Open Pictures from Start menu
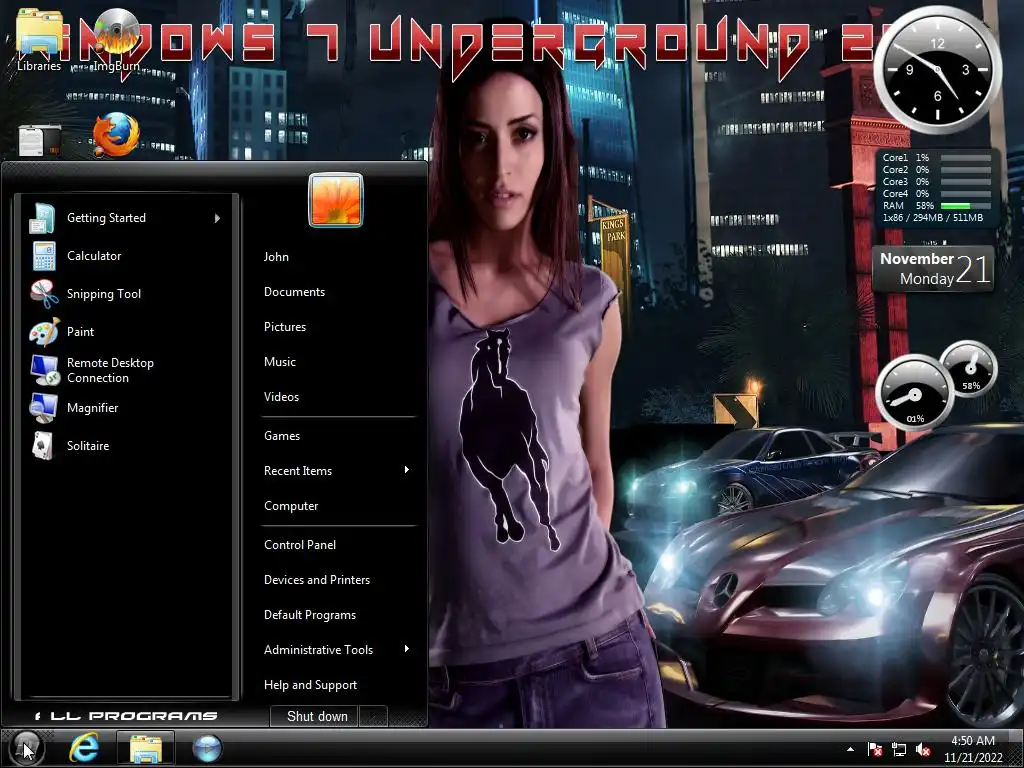Viewport: 1024px width, 768px height. 285,327
